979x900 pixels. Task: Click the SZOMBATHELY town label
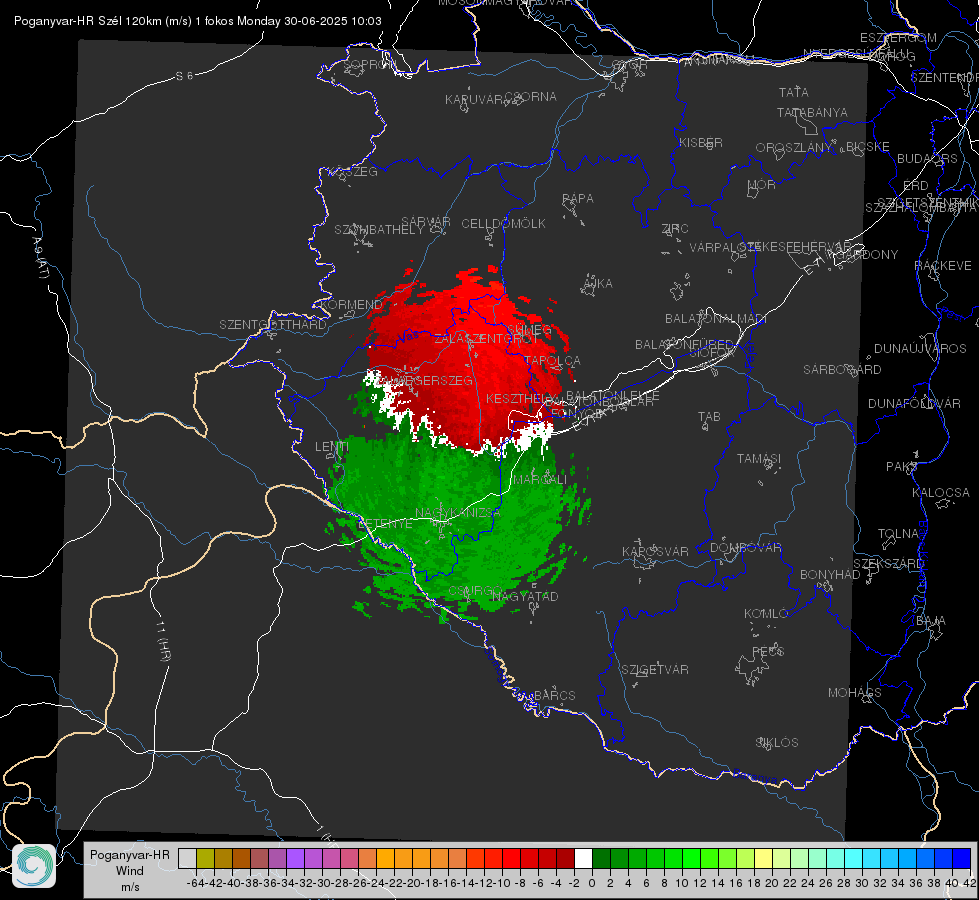pos(379,230)
